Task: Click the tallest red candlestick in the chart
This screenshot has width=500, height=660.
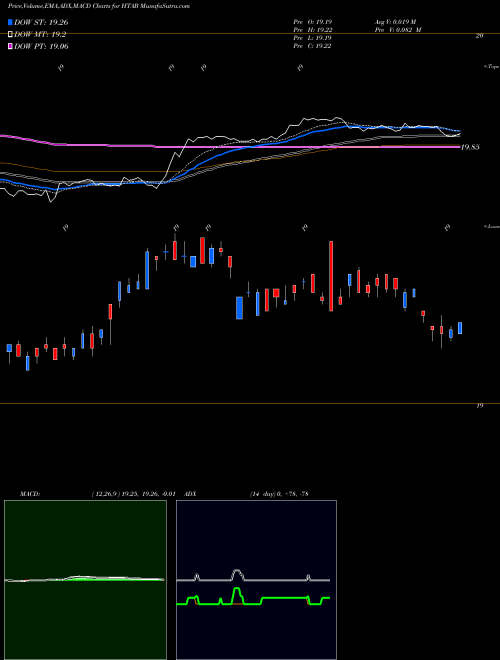Action: (x=331, y=276)
